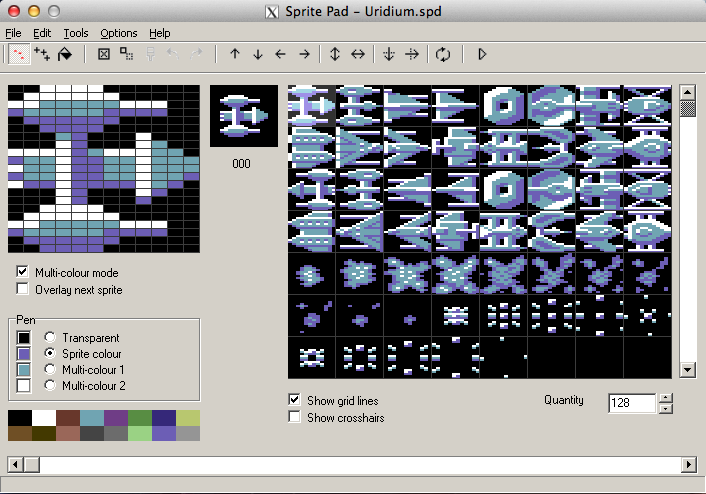Pick the dark blue palette colour
The width and height of the screenshot is (706, 494).
pos(164,418)
